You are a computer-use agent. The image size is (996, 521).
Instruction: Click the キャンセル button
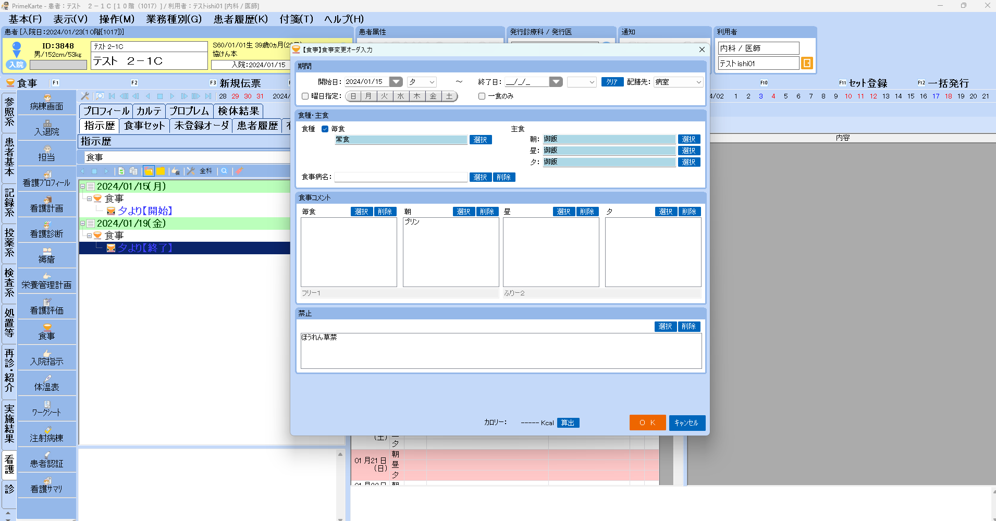point(687,423)
